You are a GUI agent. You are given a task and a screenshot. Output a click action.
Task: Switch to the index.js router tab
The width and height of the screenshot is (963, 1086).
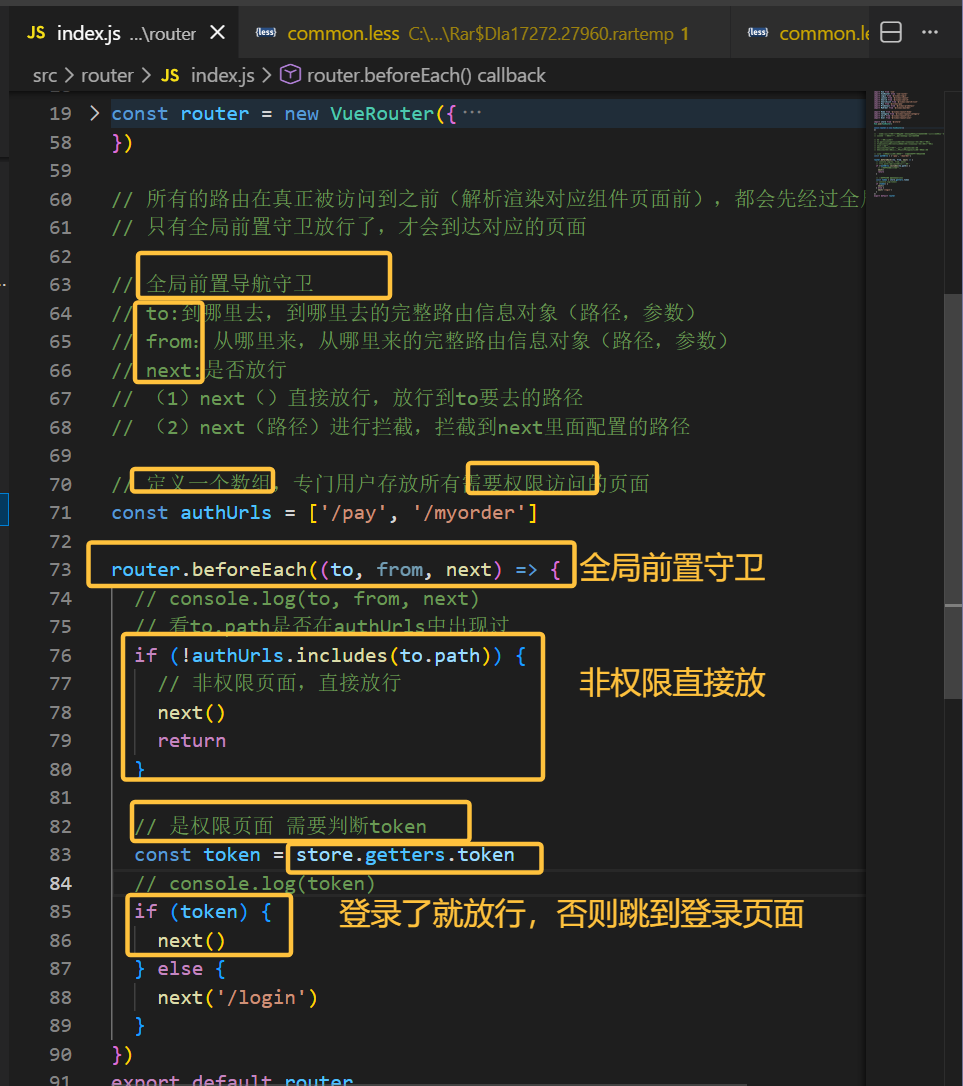pos(124,33)
